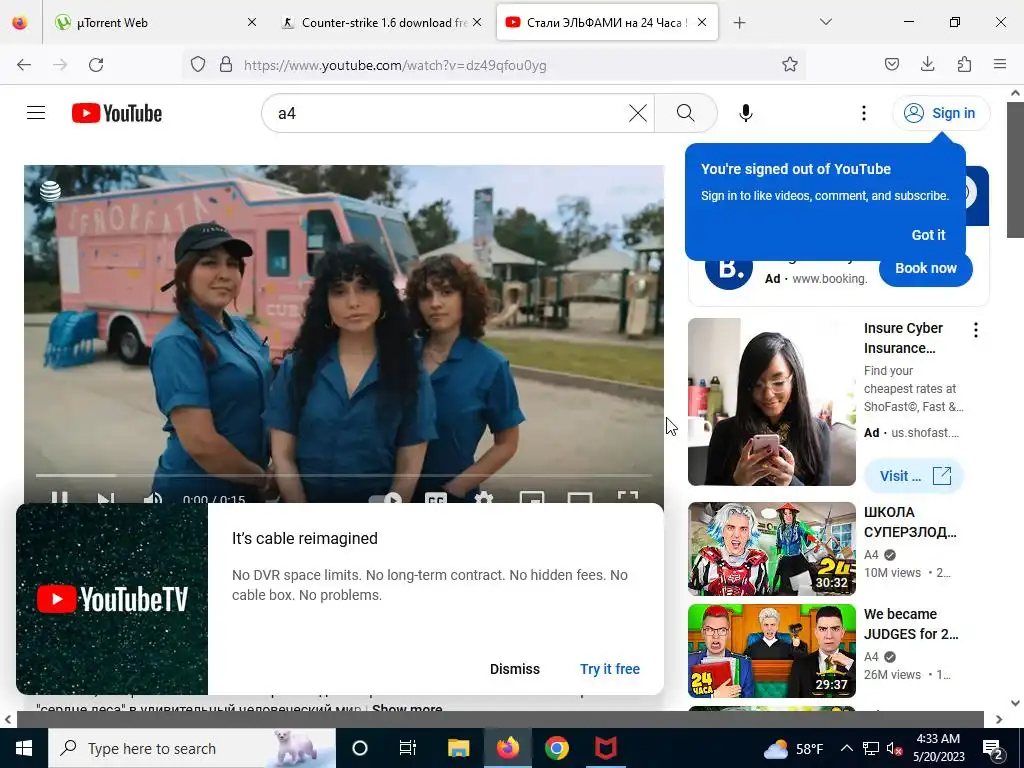Click Try it free for YouTube TV
This screenshot has height=768, width=1024.
tap(610, 669)
